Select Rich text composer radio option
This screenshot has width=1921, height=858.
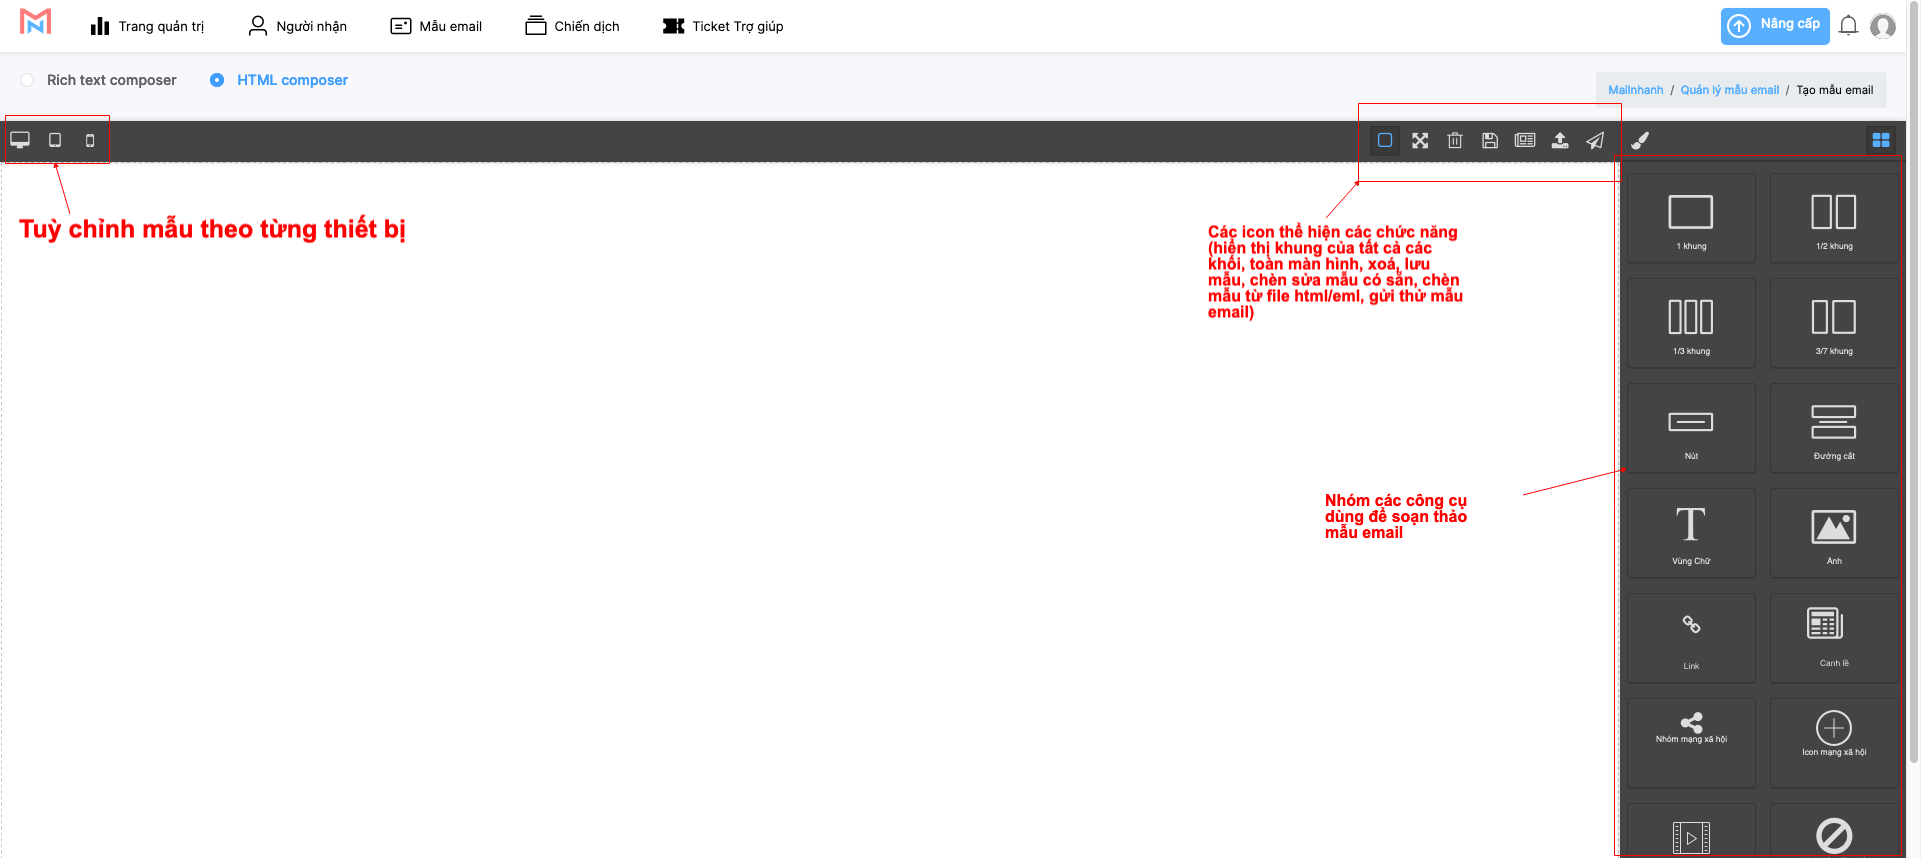coord(27,80)
